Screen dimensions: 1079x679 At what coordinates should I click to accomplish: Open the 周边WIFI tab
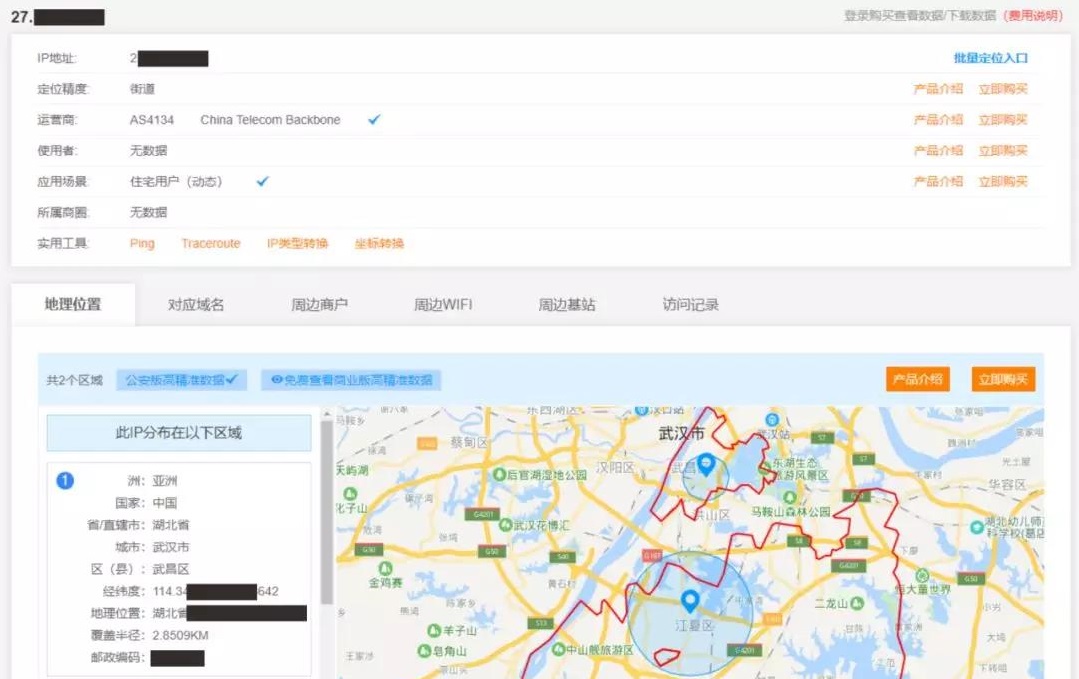443,305
